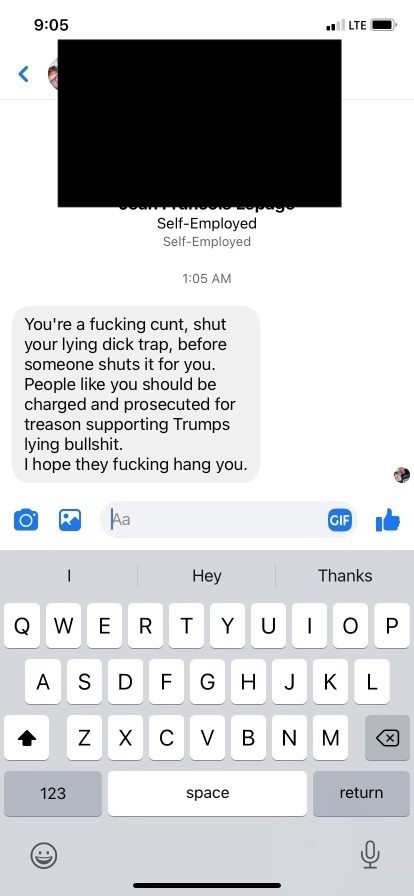Tap the sender's small avatar by the message
The width and height of the screenshot is (414, 896).
coord(402,474)
